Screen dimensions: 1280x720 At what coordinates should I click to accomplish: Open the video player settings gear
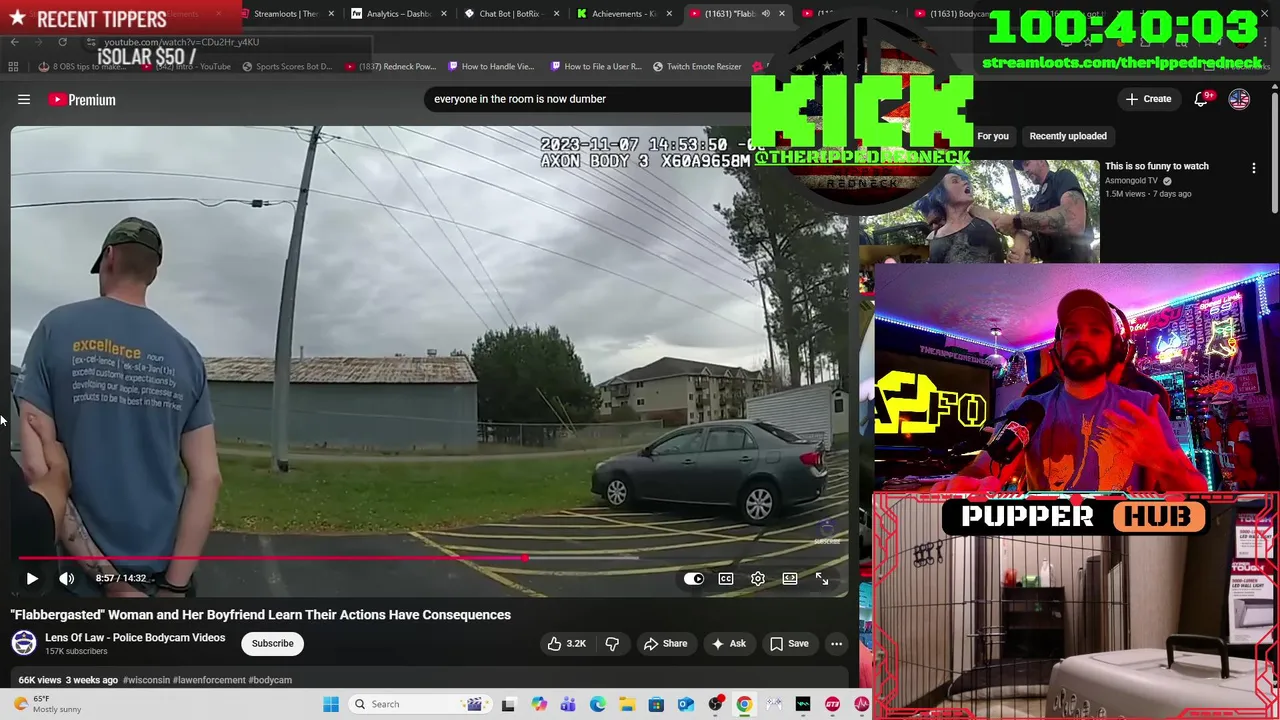point(758,578)
